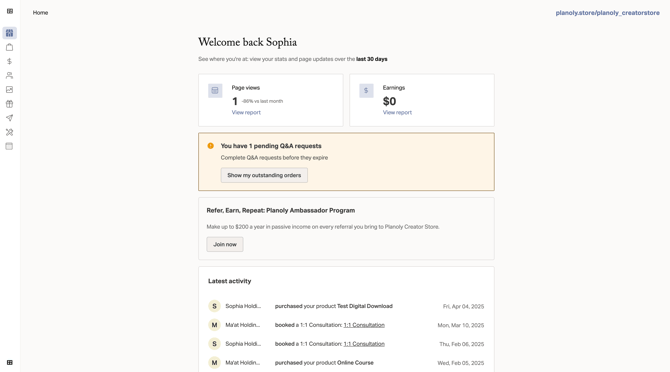Open the customers person icon in sidebar
Viewport: 670px width, 372px height.
[9, 75]
